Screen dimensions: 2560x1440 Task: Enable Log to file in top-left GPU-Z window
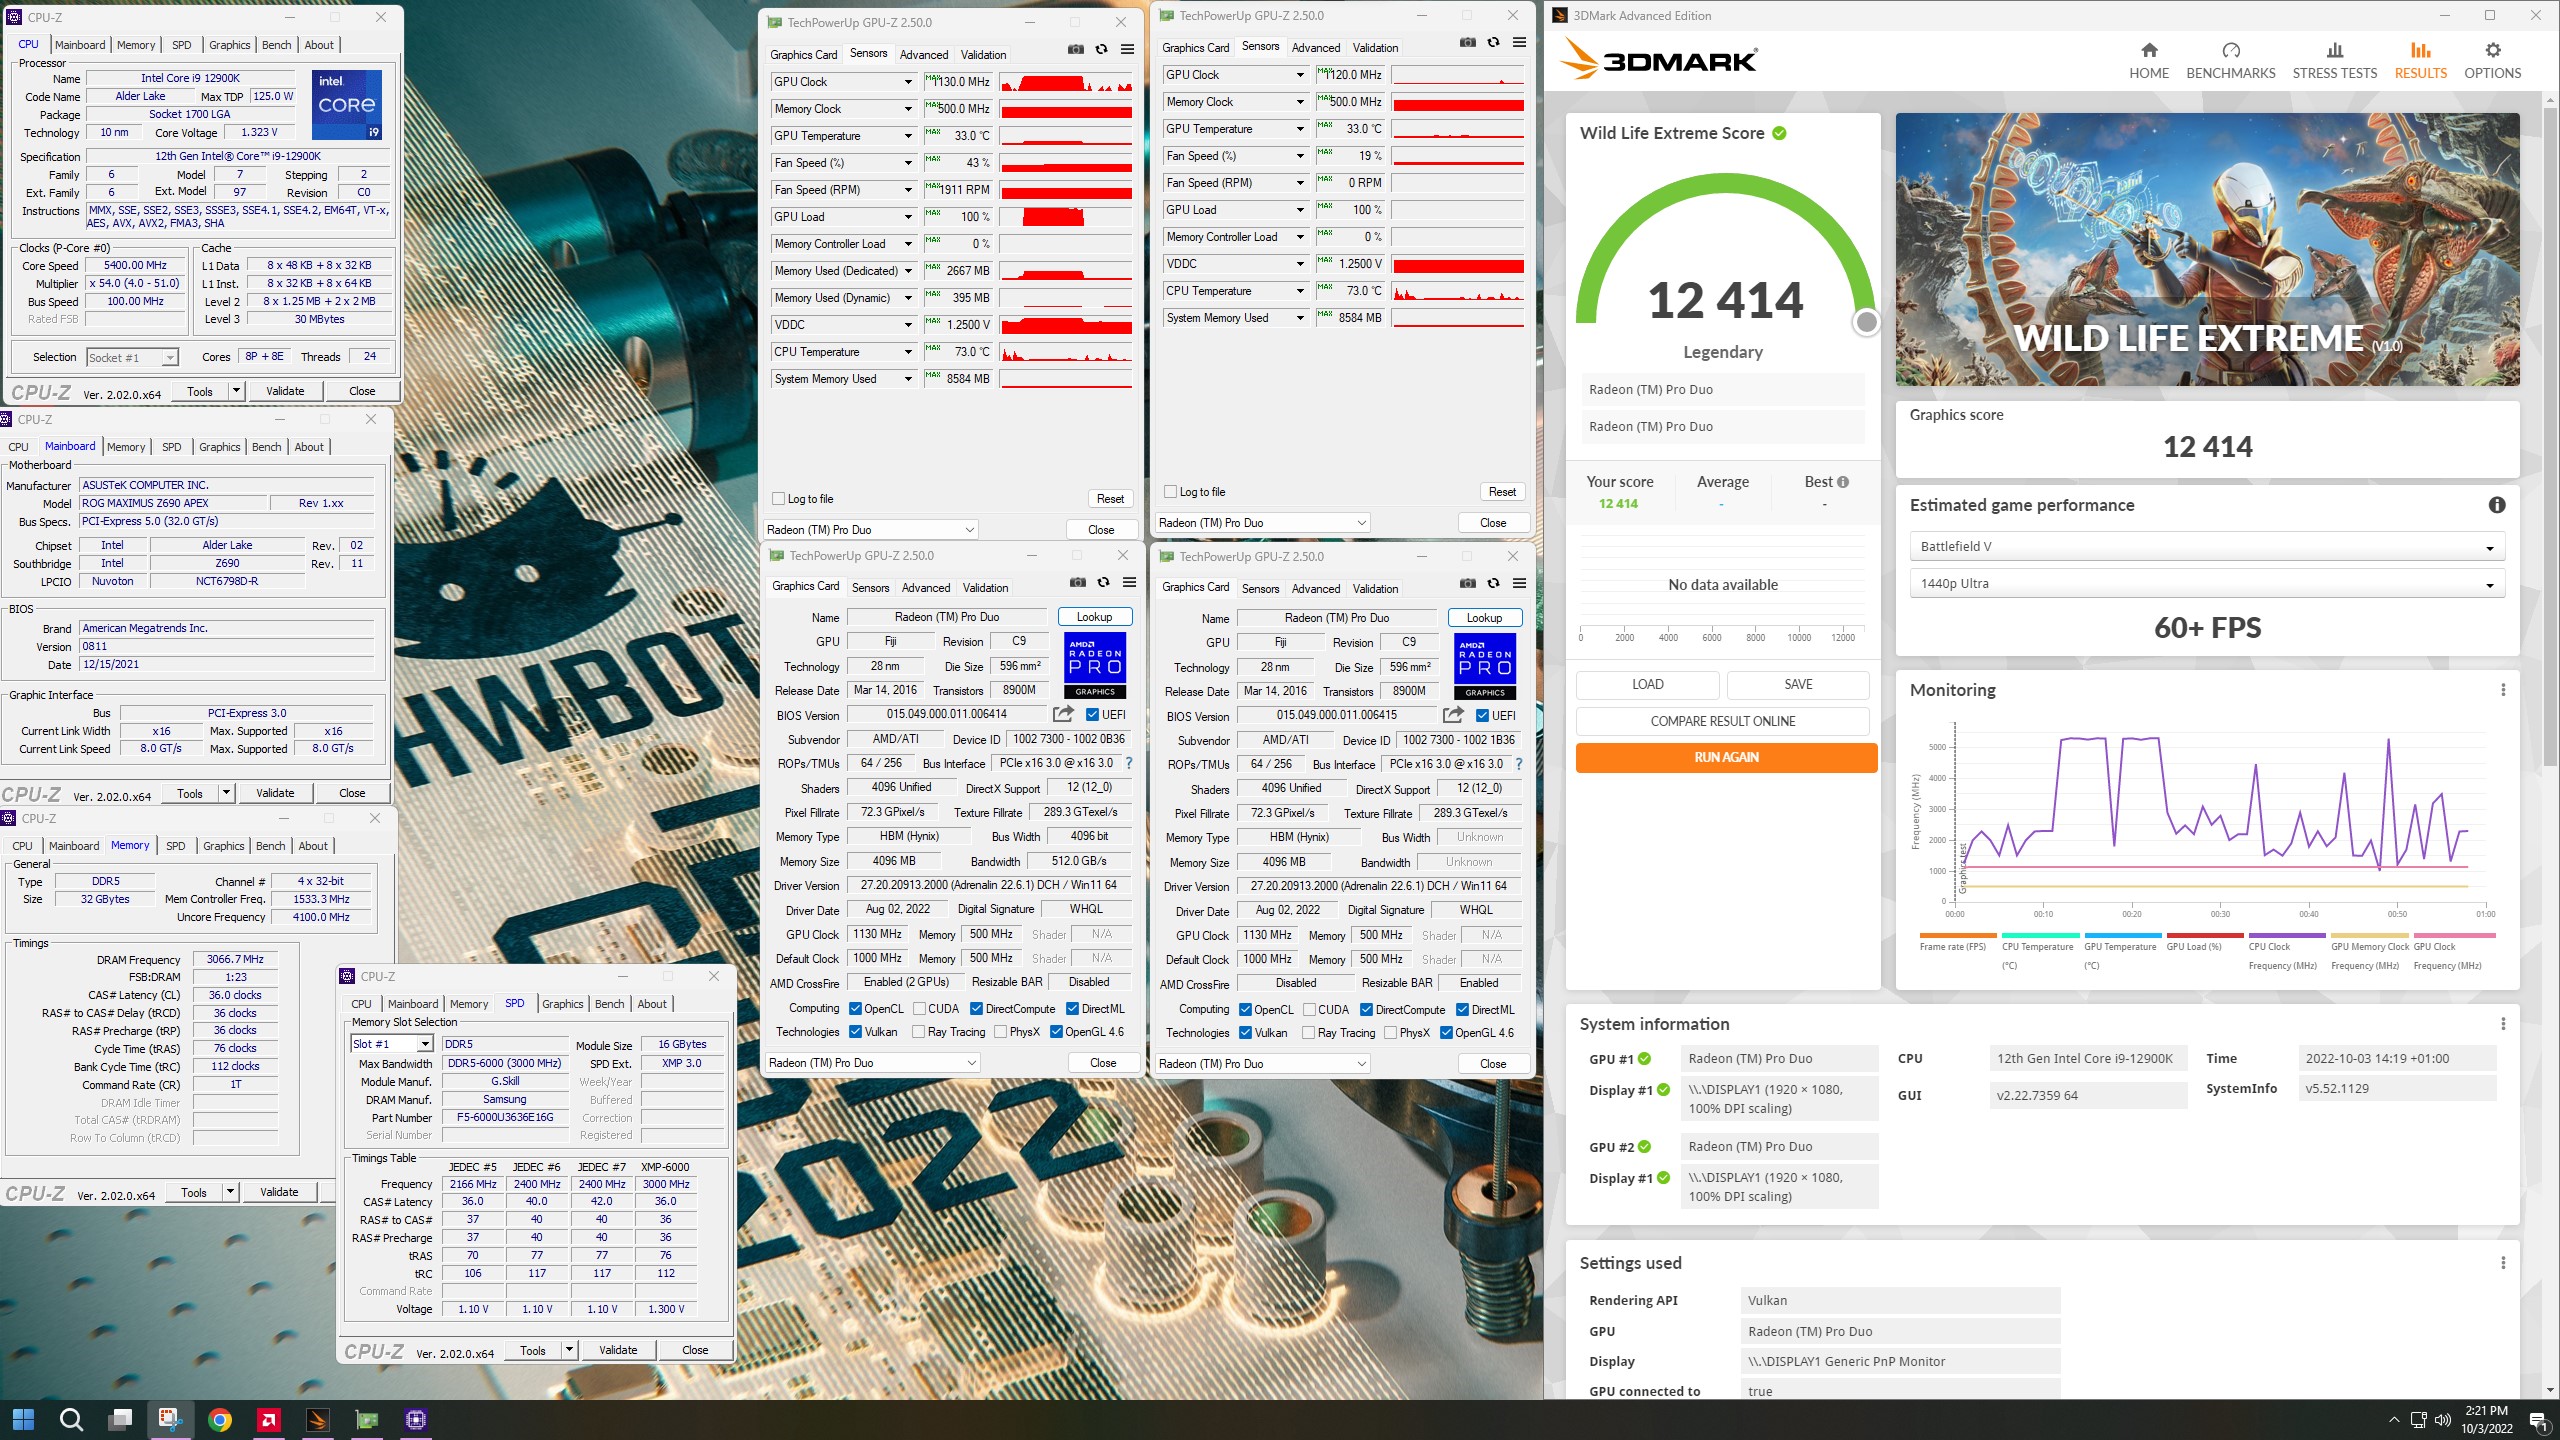pos(778,499)
